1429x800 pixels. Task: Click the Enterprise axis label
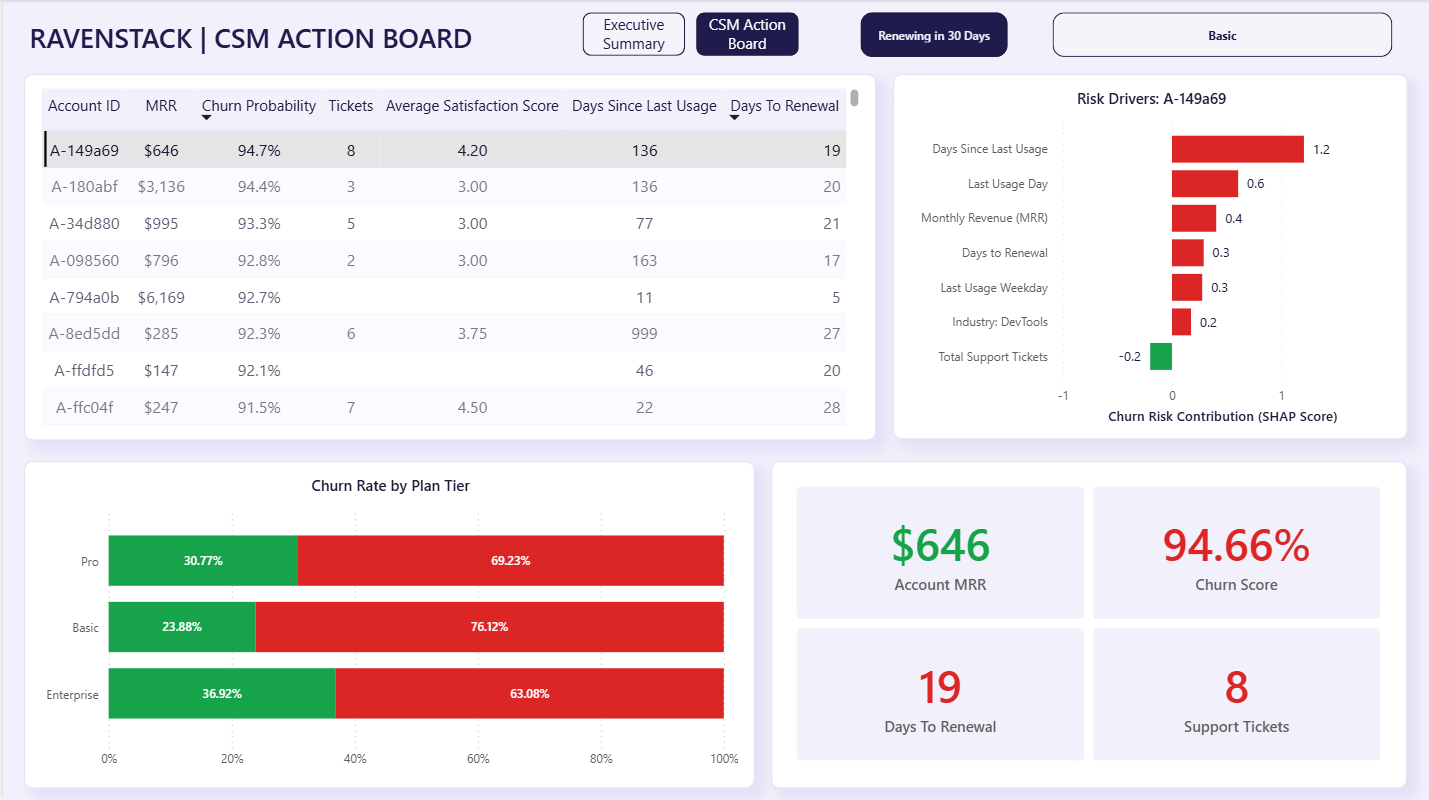click(x=73, y=694)
